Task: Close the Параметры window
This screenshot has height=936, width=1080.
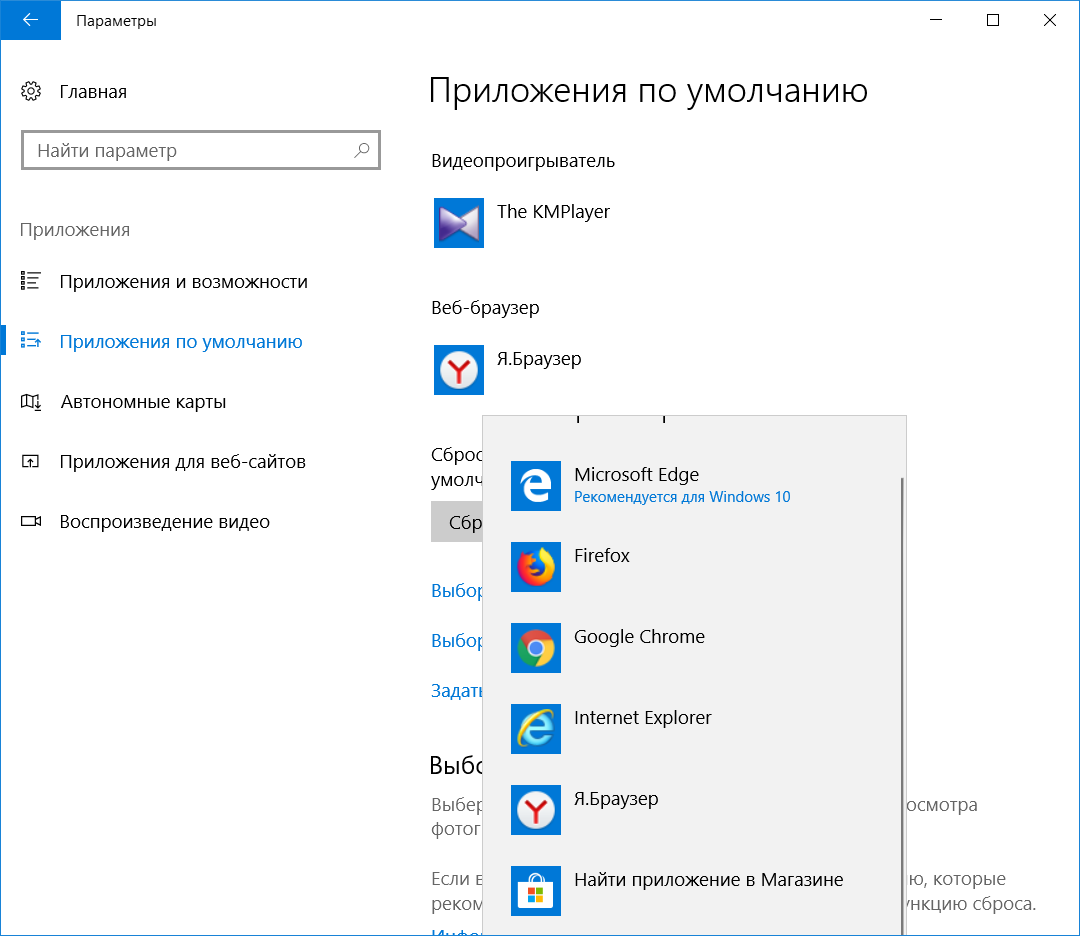Action: tap(1050, 20)
